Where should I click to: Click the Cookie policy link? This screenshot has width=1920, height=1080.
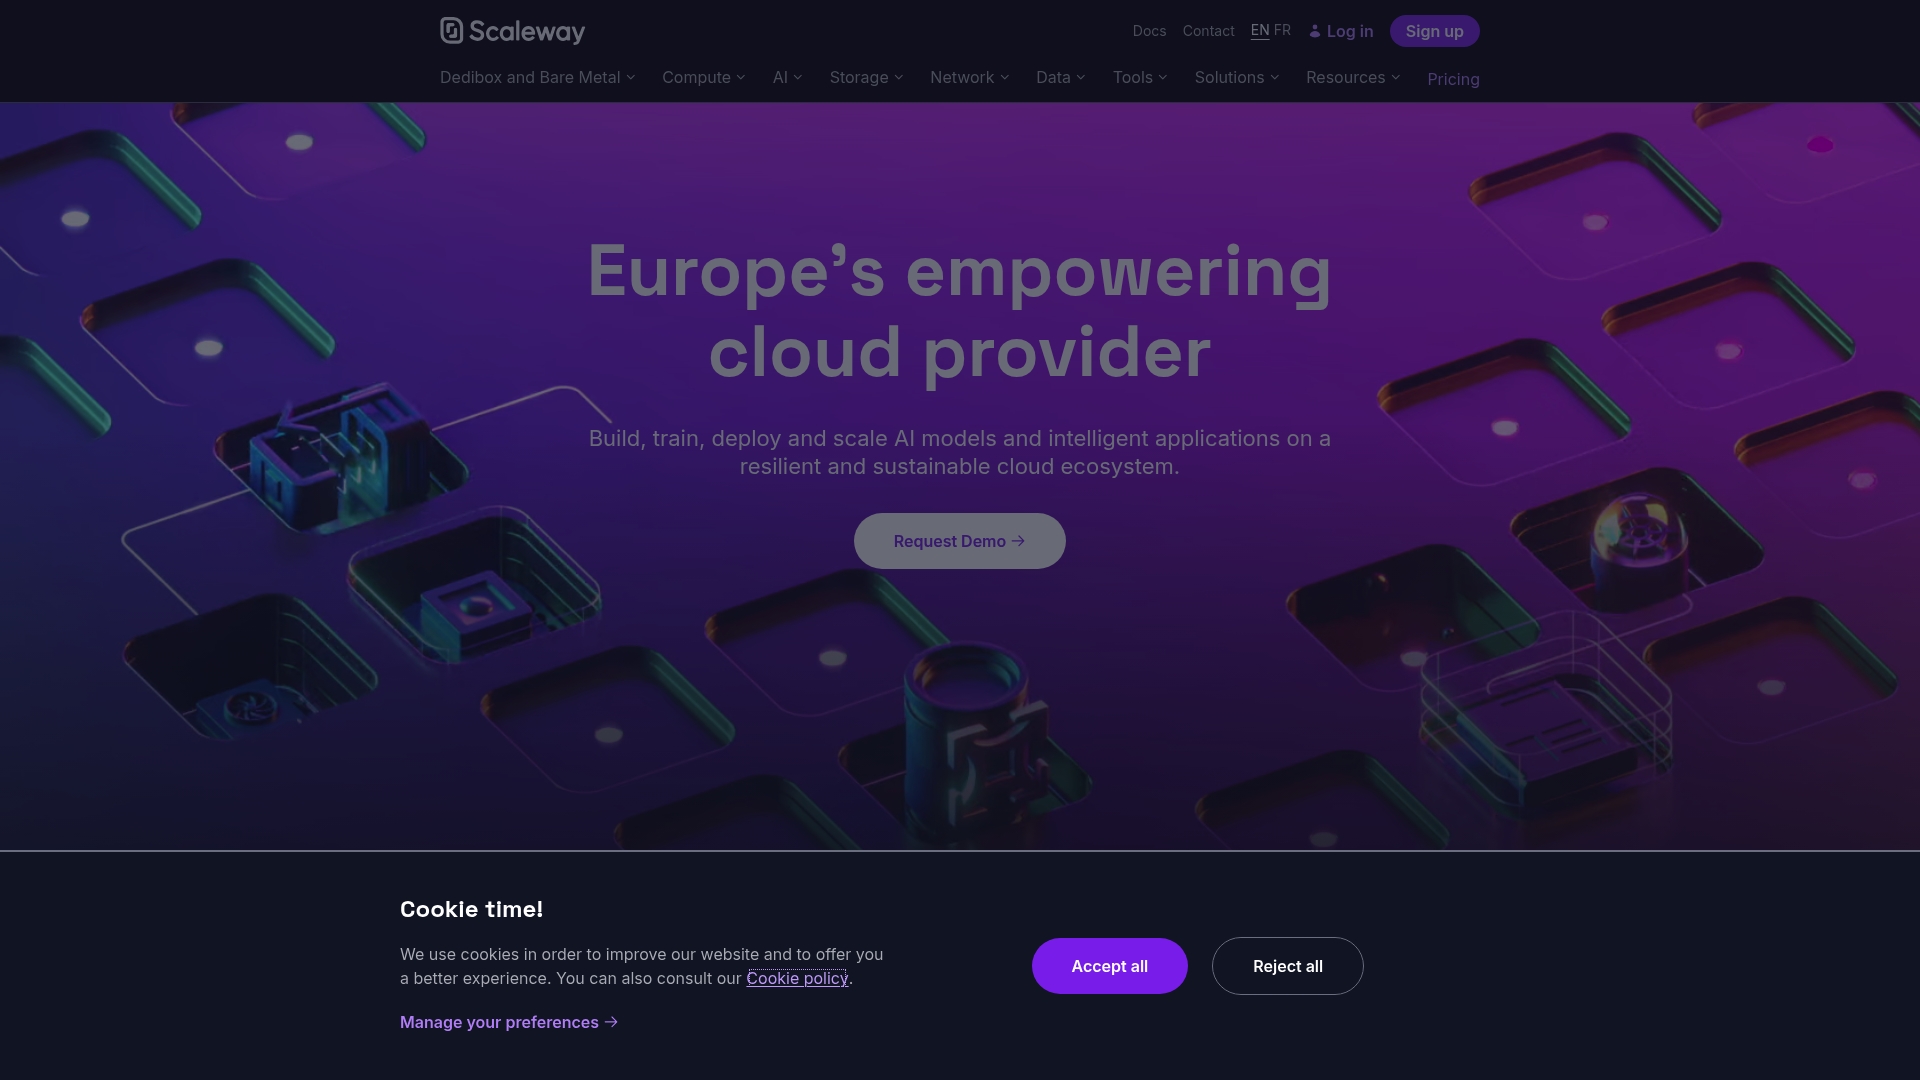(x=798, y=978)
